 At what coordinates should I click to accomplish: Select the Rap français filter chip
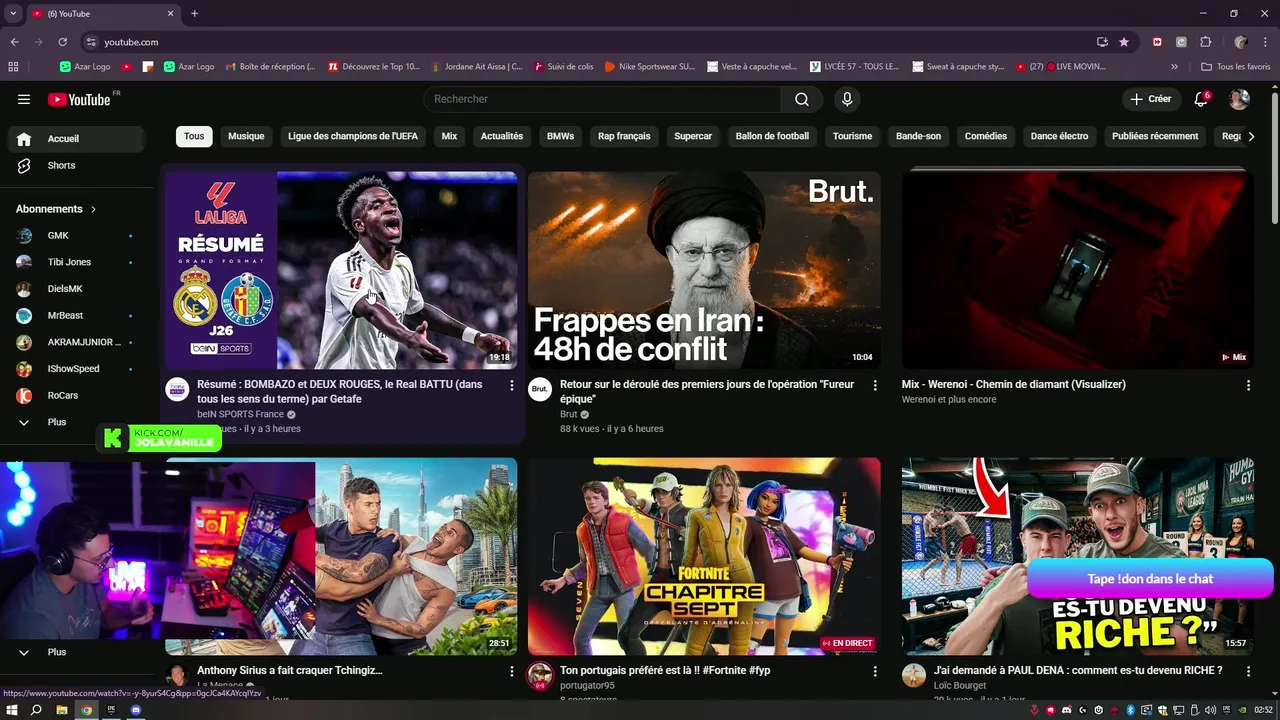[624, 136]
